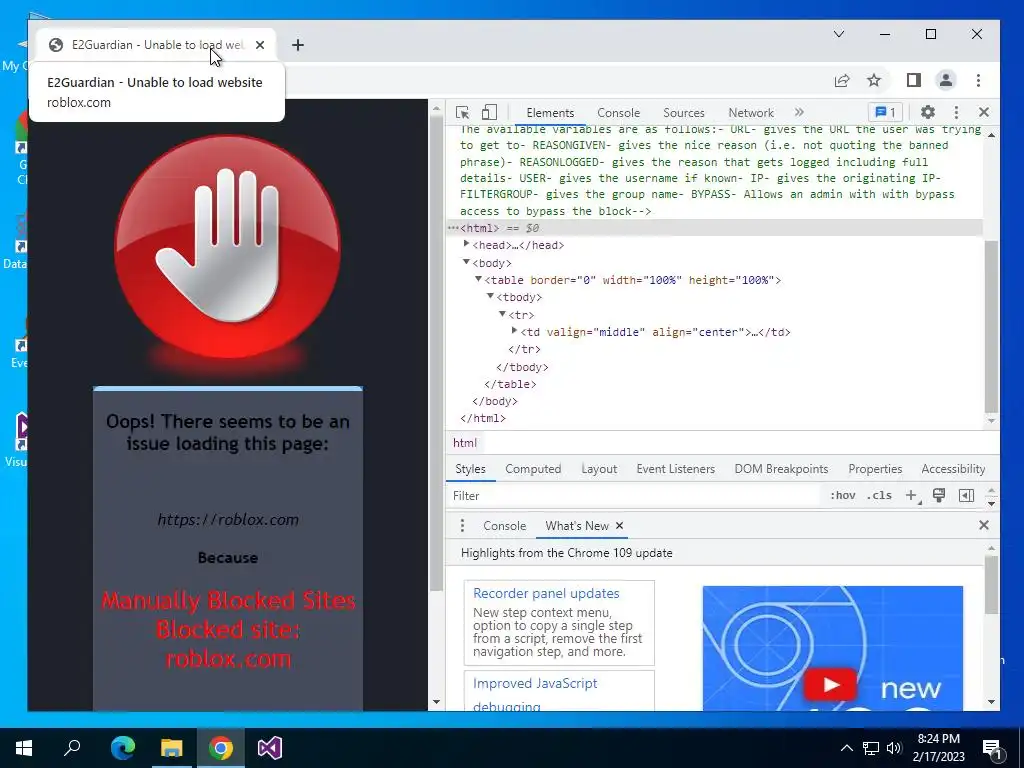Open the Sources tab
The height and width of the screenshot is (768, 1024).
point(684,113)
